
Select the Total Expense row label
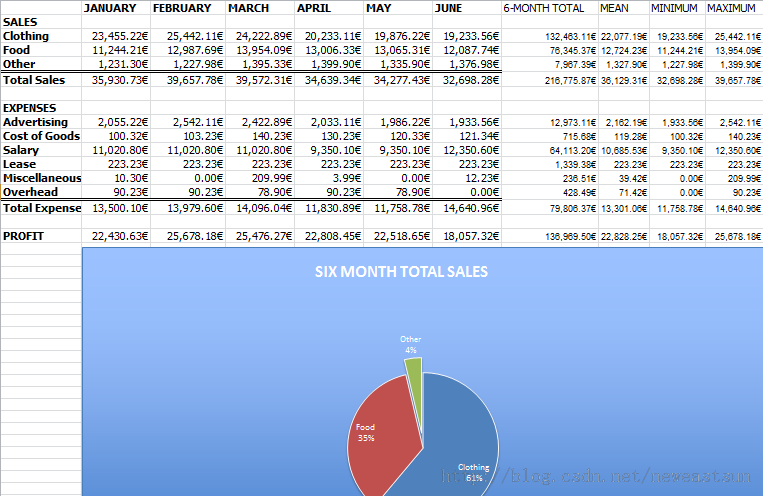tap(41, 208)
